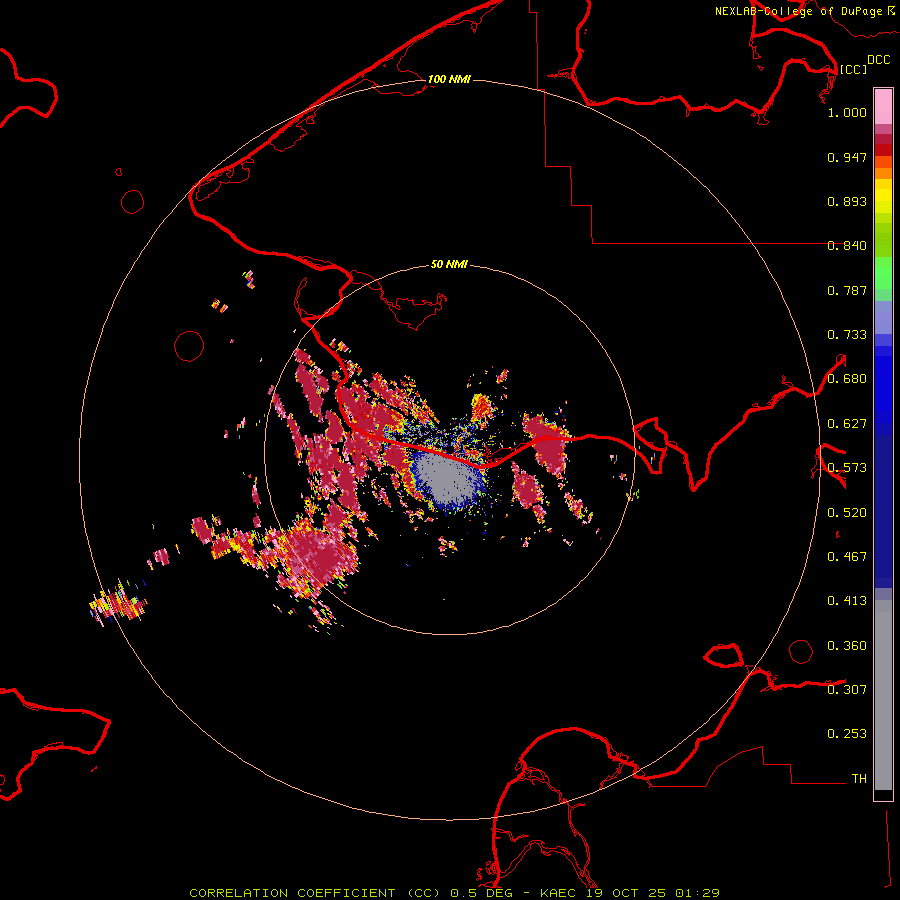Click the 0.307 scale value
The image size is (900, 900).
[847, 690]
